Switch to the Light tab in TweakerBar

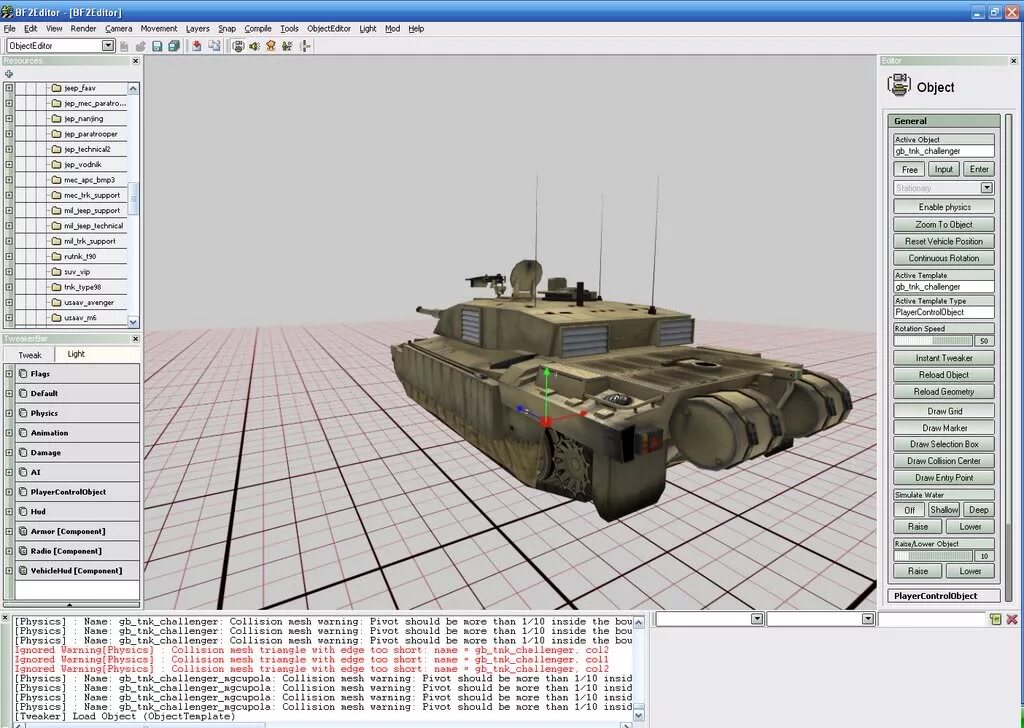pos(76,354)
